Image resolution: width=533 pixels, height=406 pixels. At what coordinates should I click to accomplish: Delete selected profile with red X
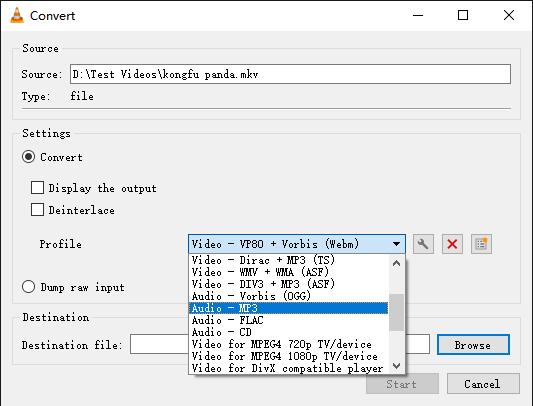tap(452, 244)
